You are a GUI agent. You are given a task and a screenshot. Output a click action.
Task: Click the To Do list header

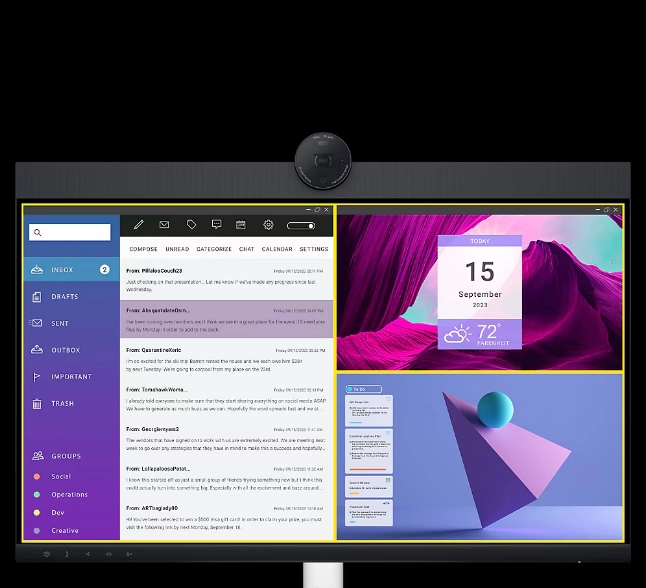pos(364,389)
